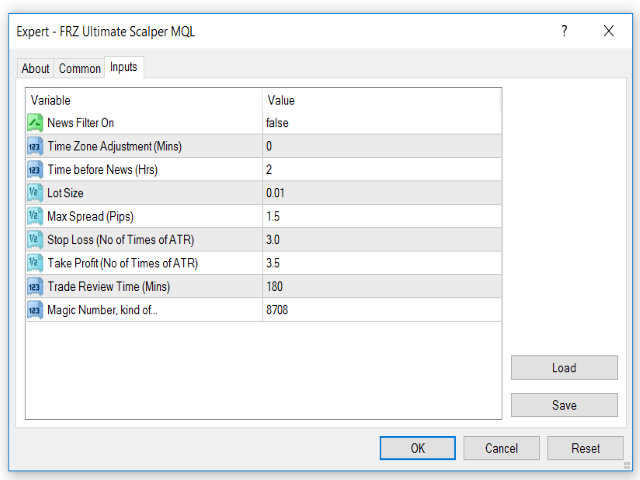
Task: Click the Time Zone Adjustment integer icon
Action: [35, 146]
